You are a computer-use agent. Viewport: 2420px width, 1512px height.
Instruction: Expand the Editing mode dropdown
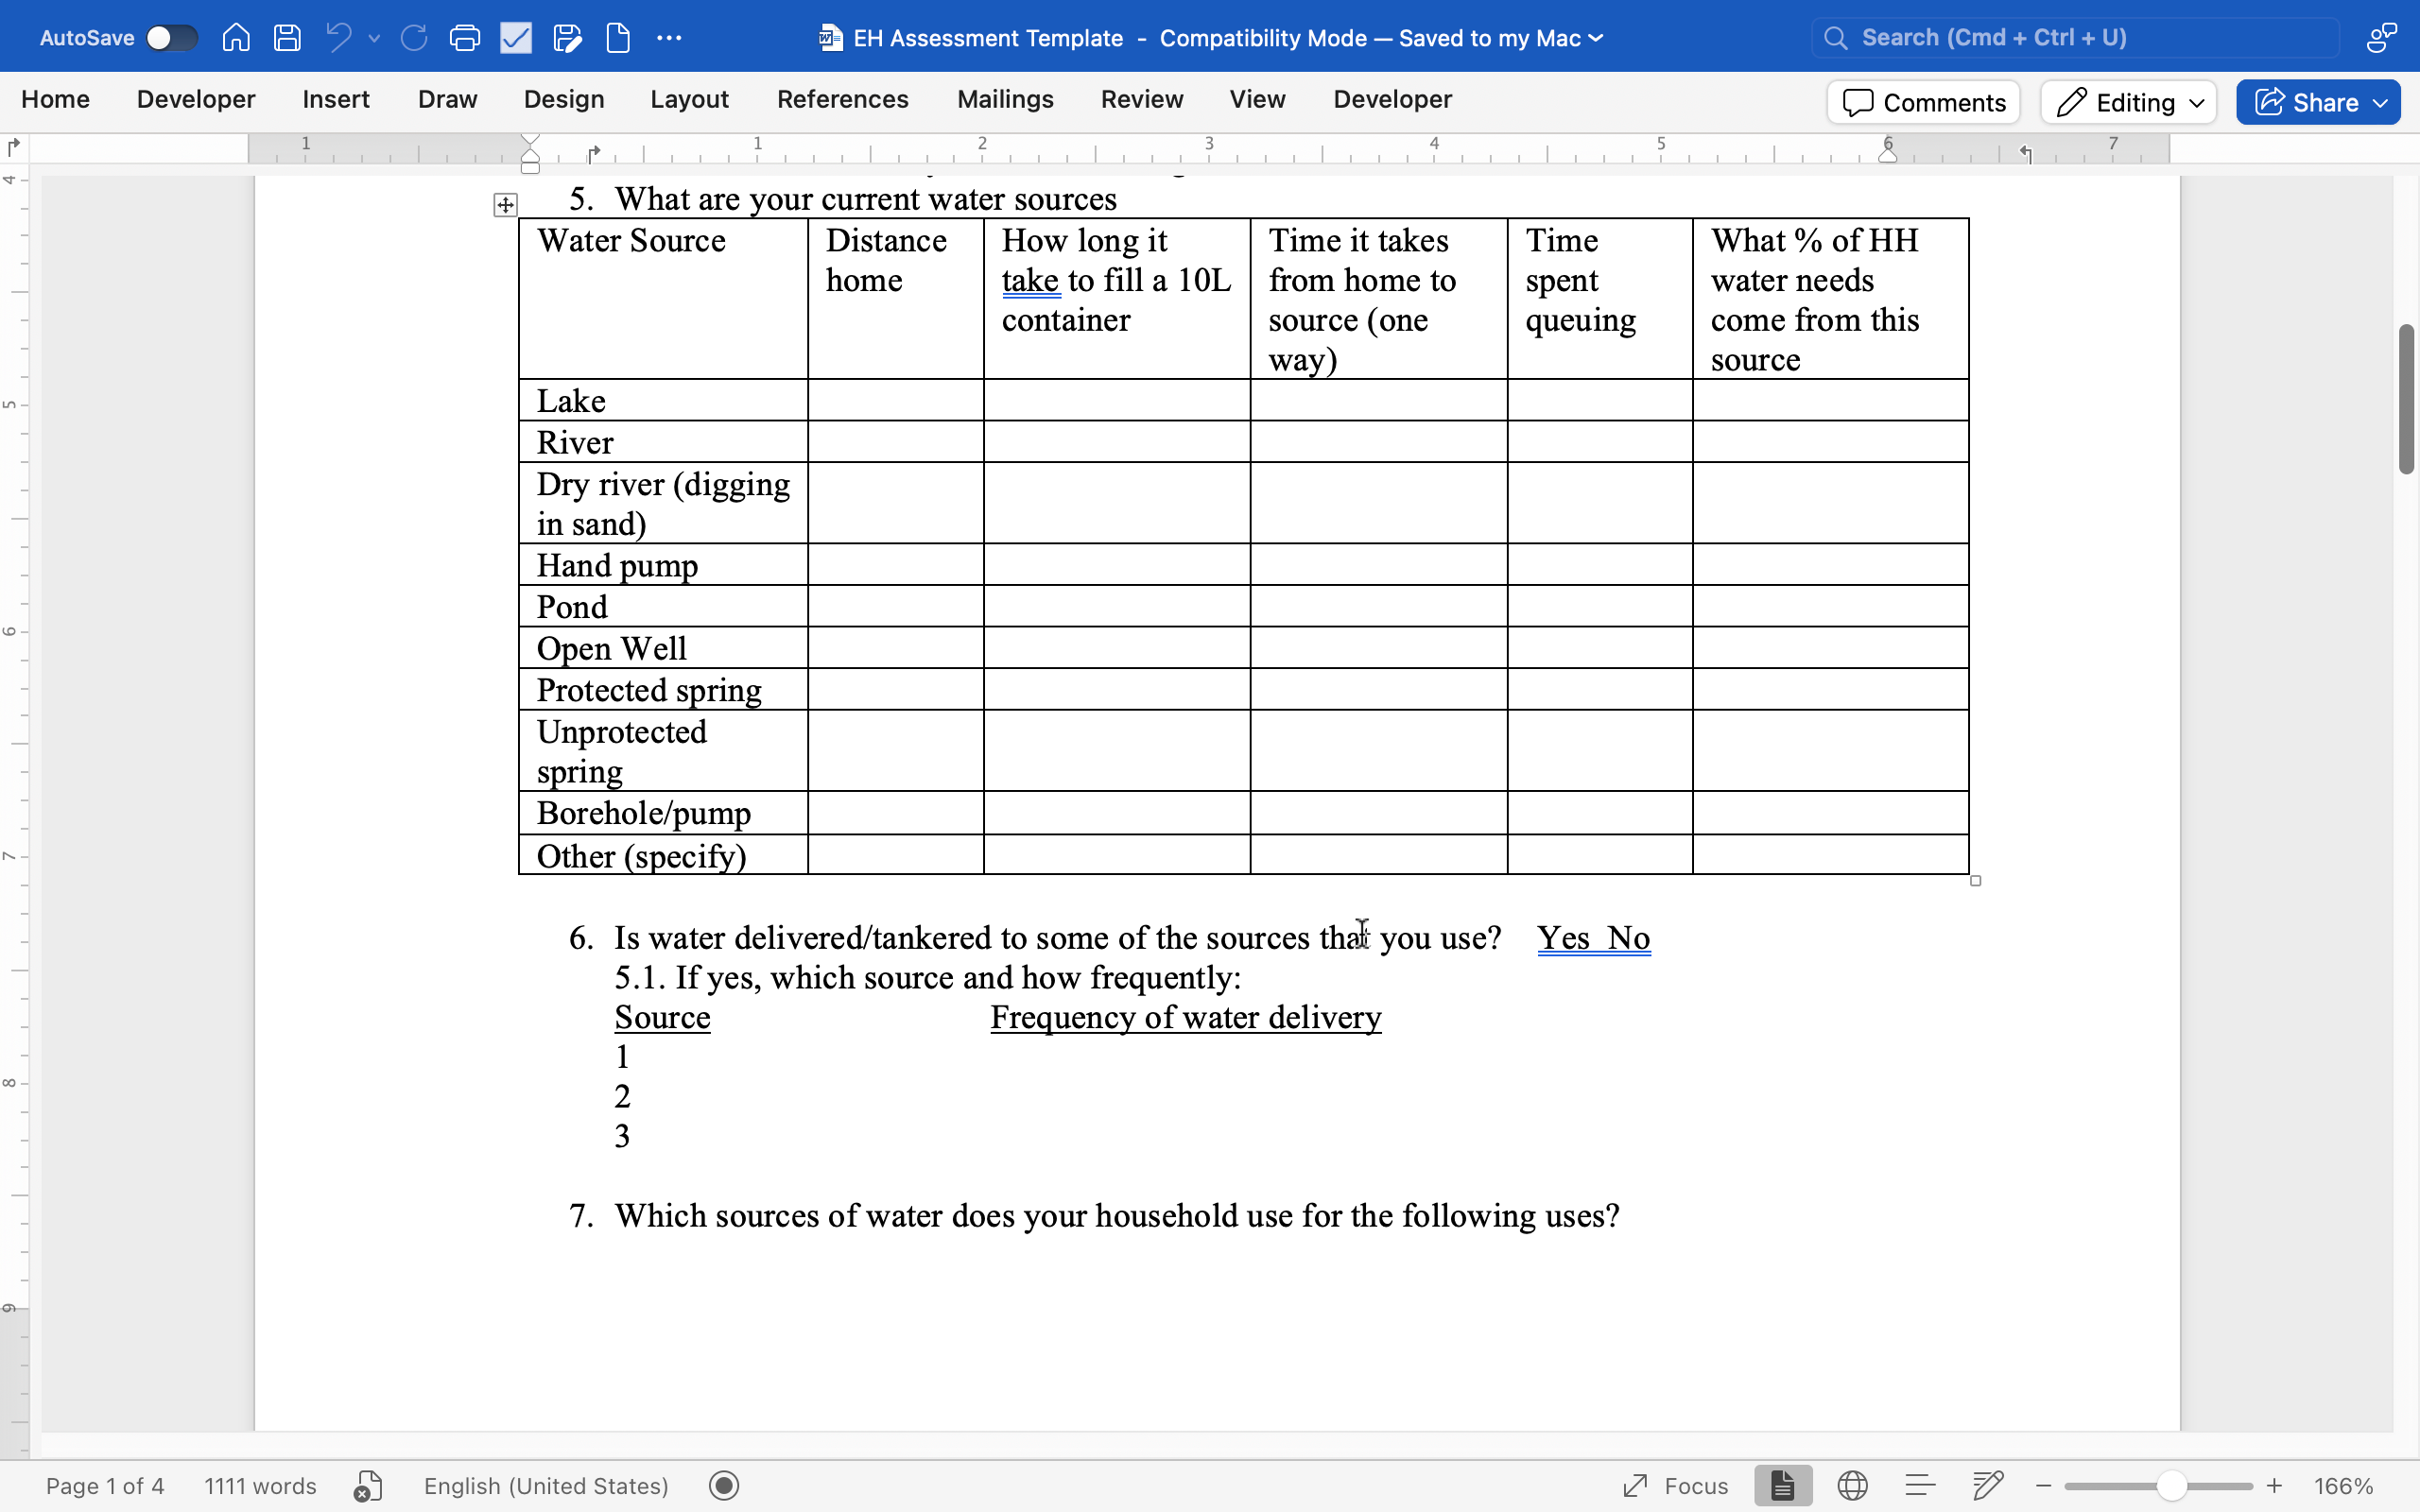pos(2129,102)
